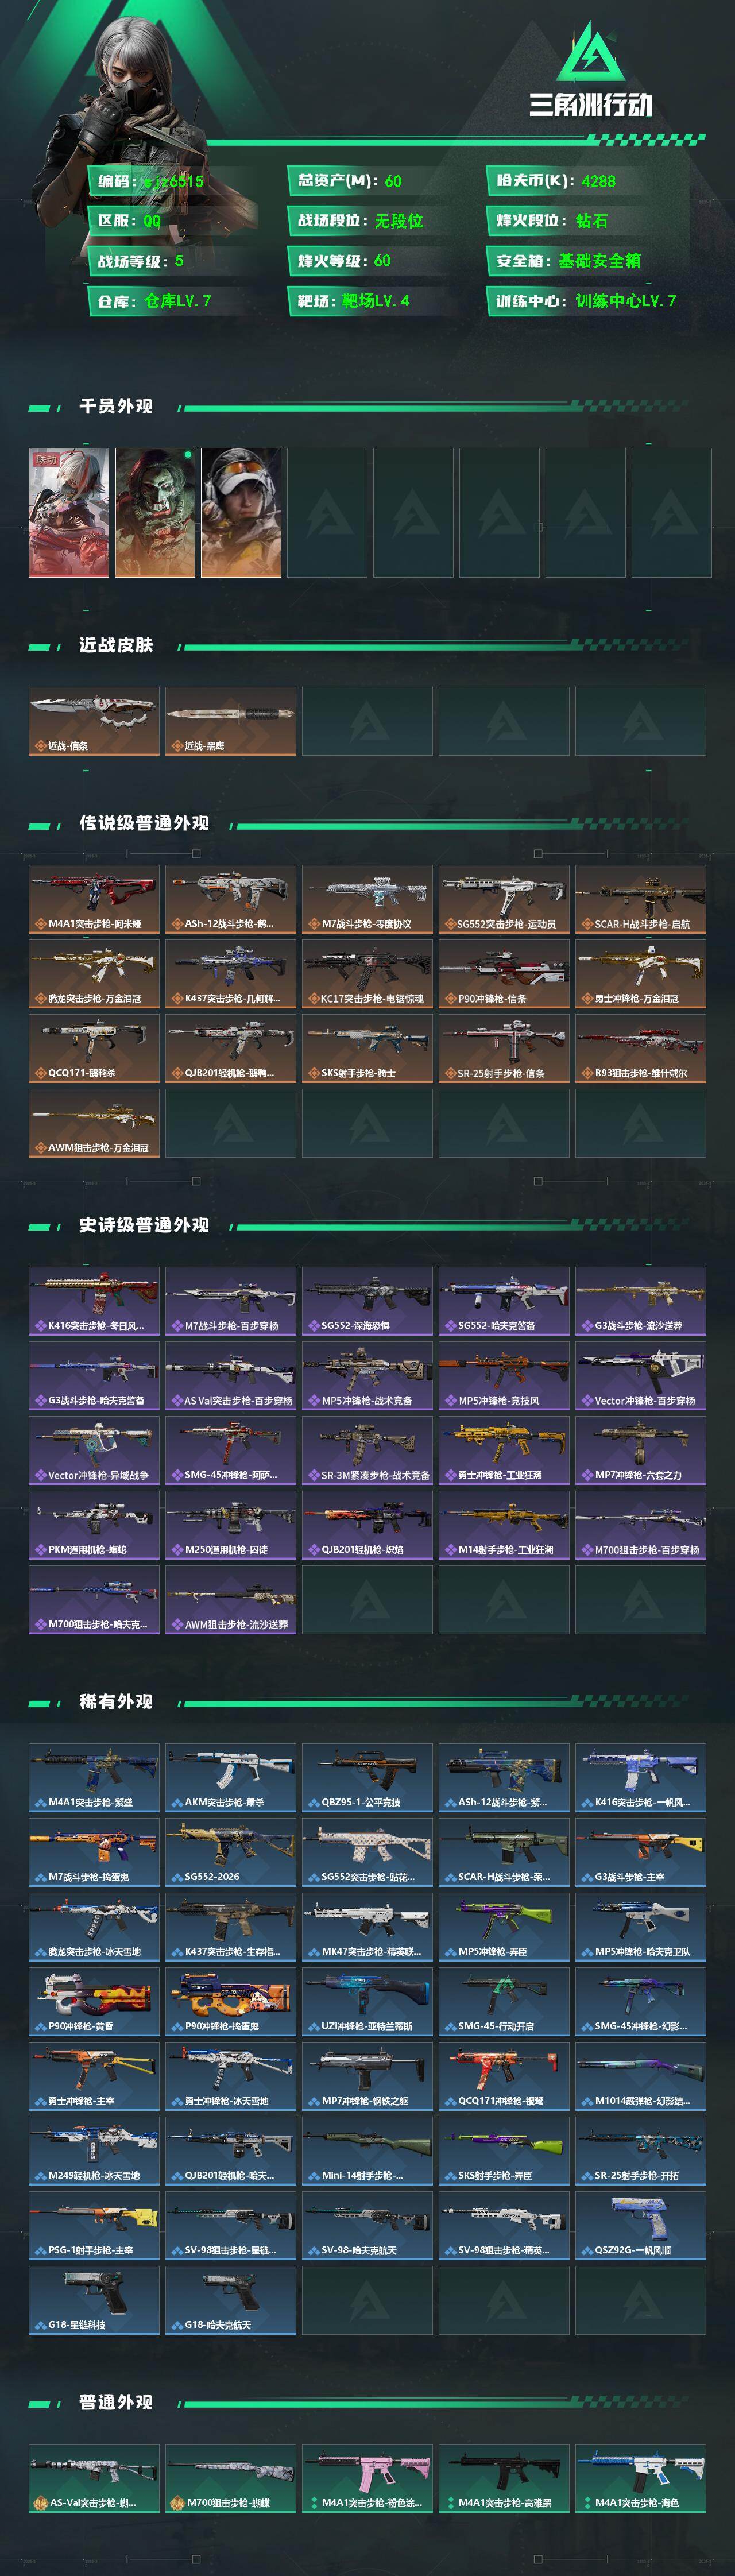Choose the P90冲锋枪-信条 weapon tile
The height and width of the screenshot is (2576, 735).
click(x=504, y=974)
